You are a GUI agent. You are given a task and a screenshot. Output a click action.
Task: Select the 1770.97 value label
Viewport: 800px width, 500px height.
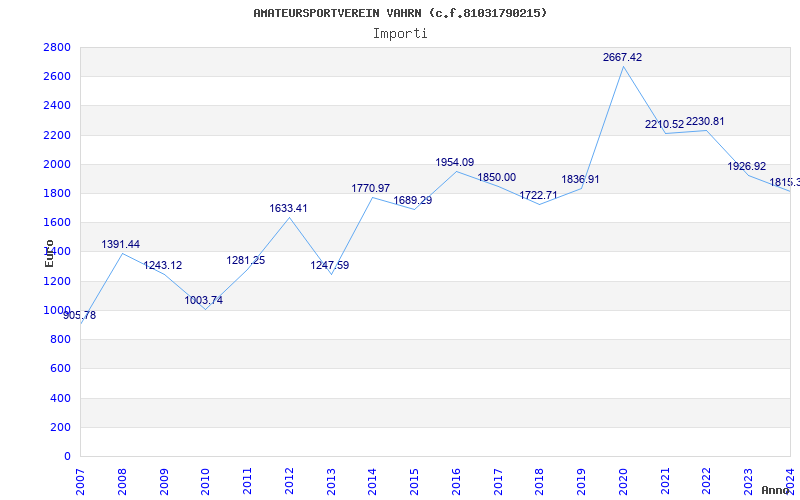pos(370,188)
